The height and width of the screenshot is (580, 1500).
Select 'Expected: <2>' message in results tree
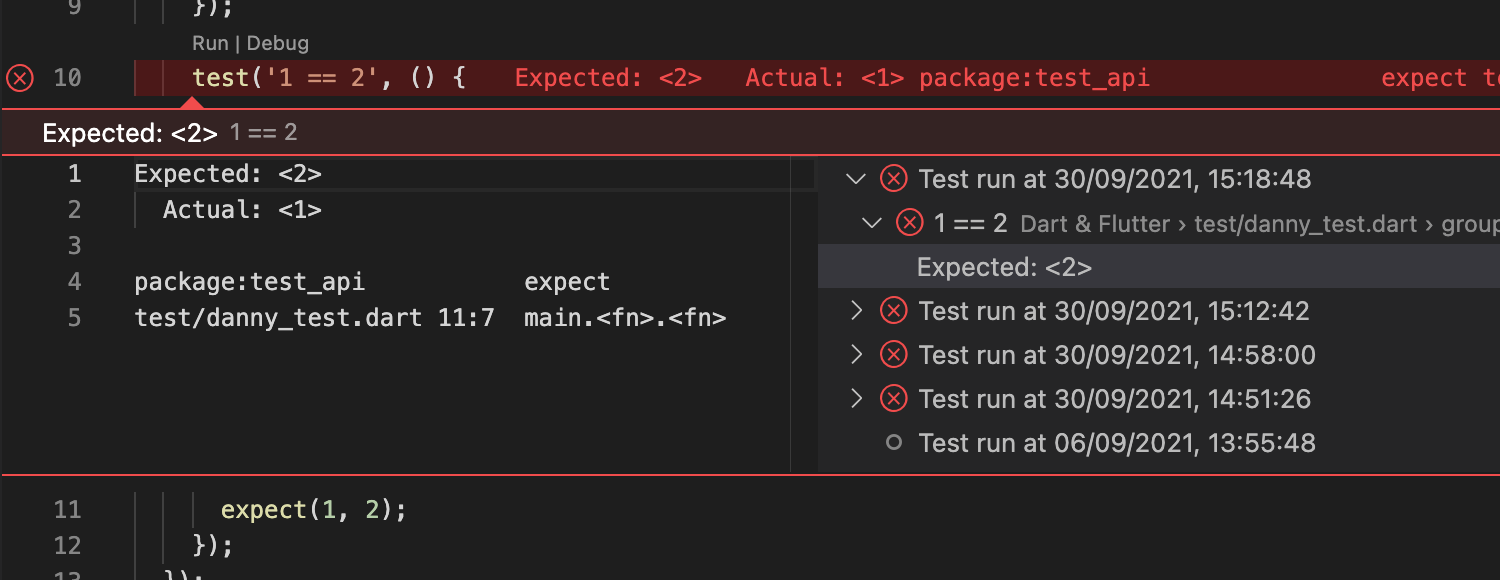coord(1004,267)
